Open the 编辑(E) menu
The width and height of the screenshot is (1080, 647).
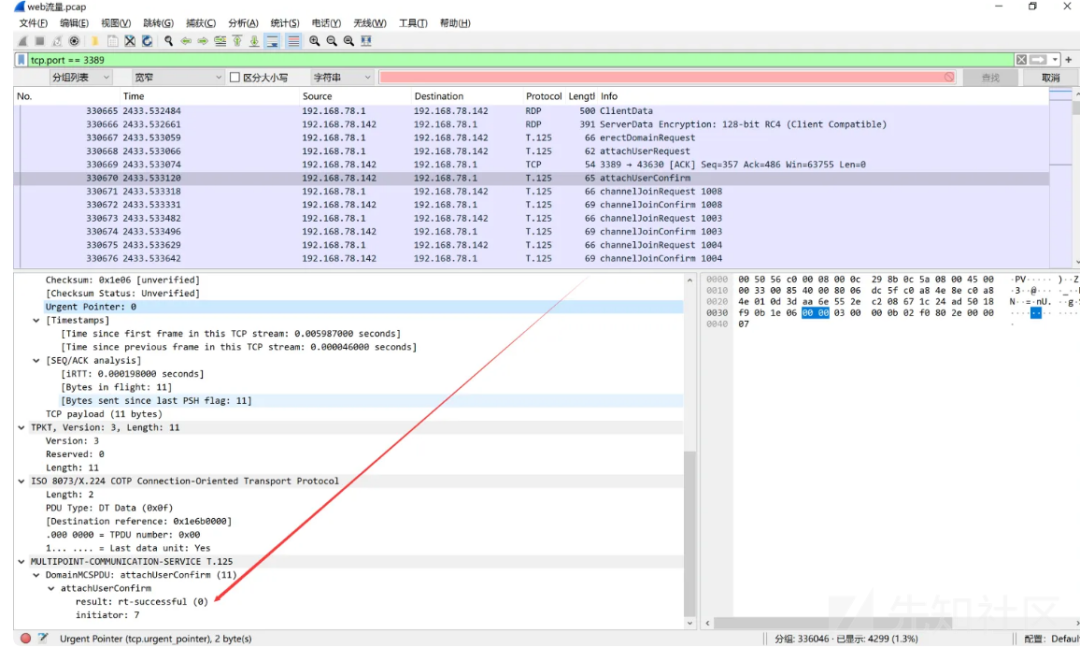tap(74, 23)
